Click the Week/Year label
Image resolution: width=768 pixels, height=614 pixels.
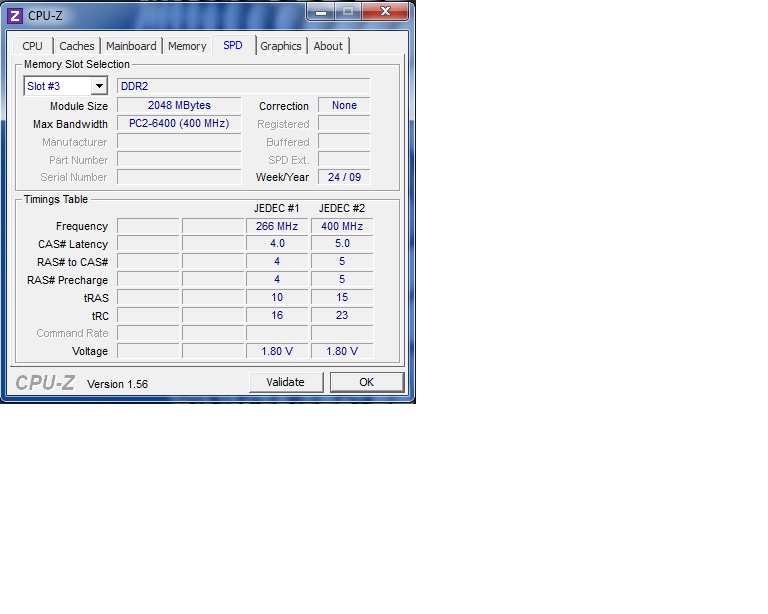[x=283, y=178]
